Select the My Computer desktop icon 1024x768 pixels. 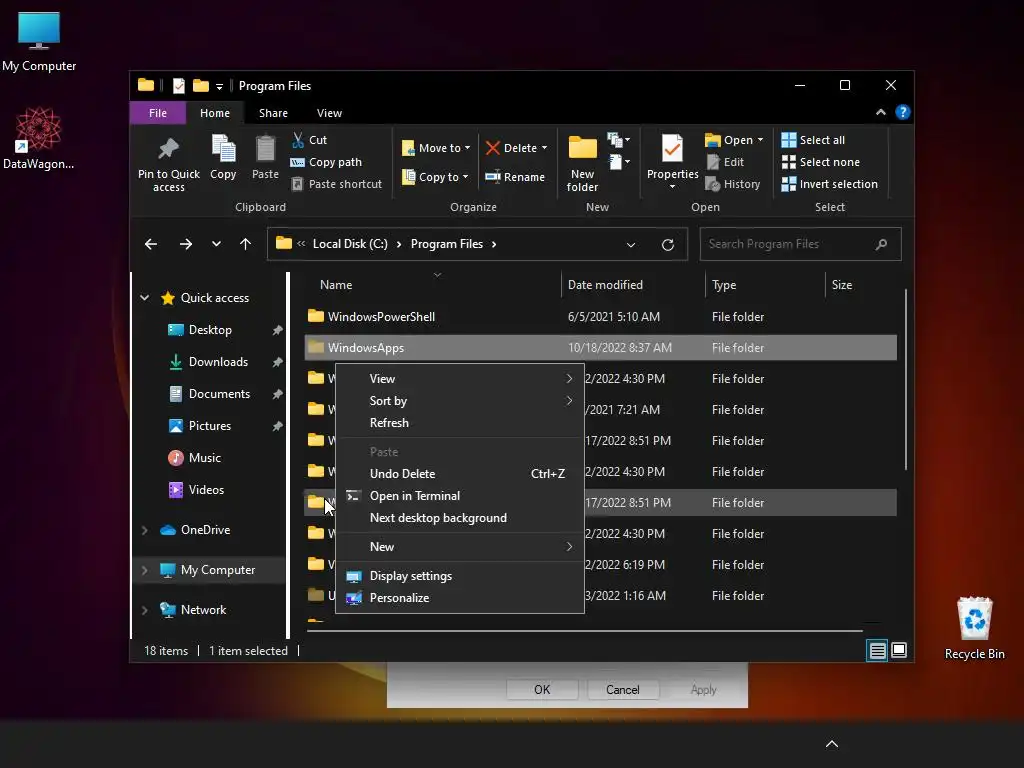click(39, 41)
